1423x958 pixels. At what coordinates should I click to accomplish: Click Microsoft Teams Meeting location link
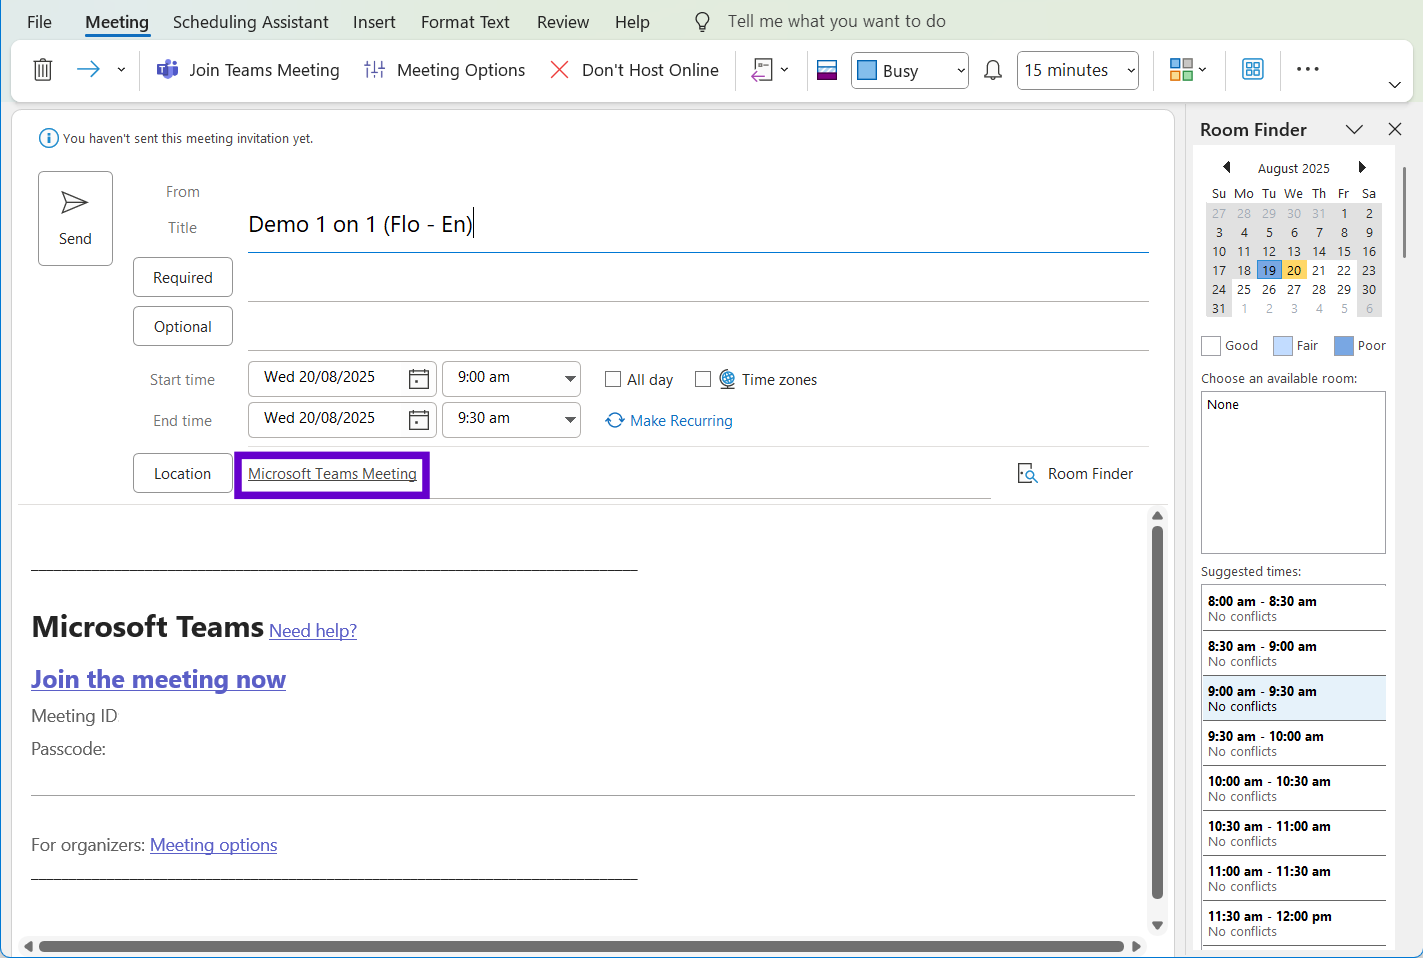coord(332,474)
